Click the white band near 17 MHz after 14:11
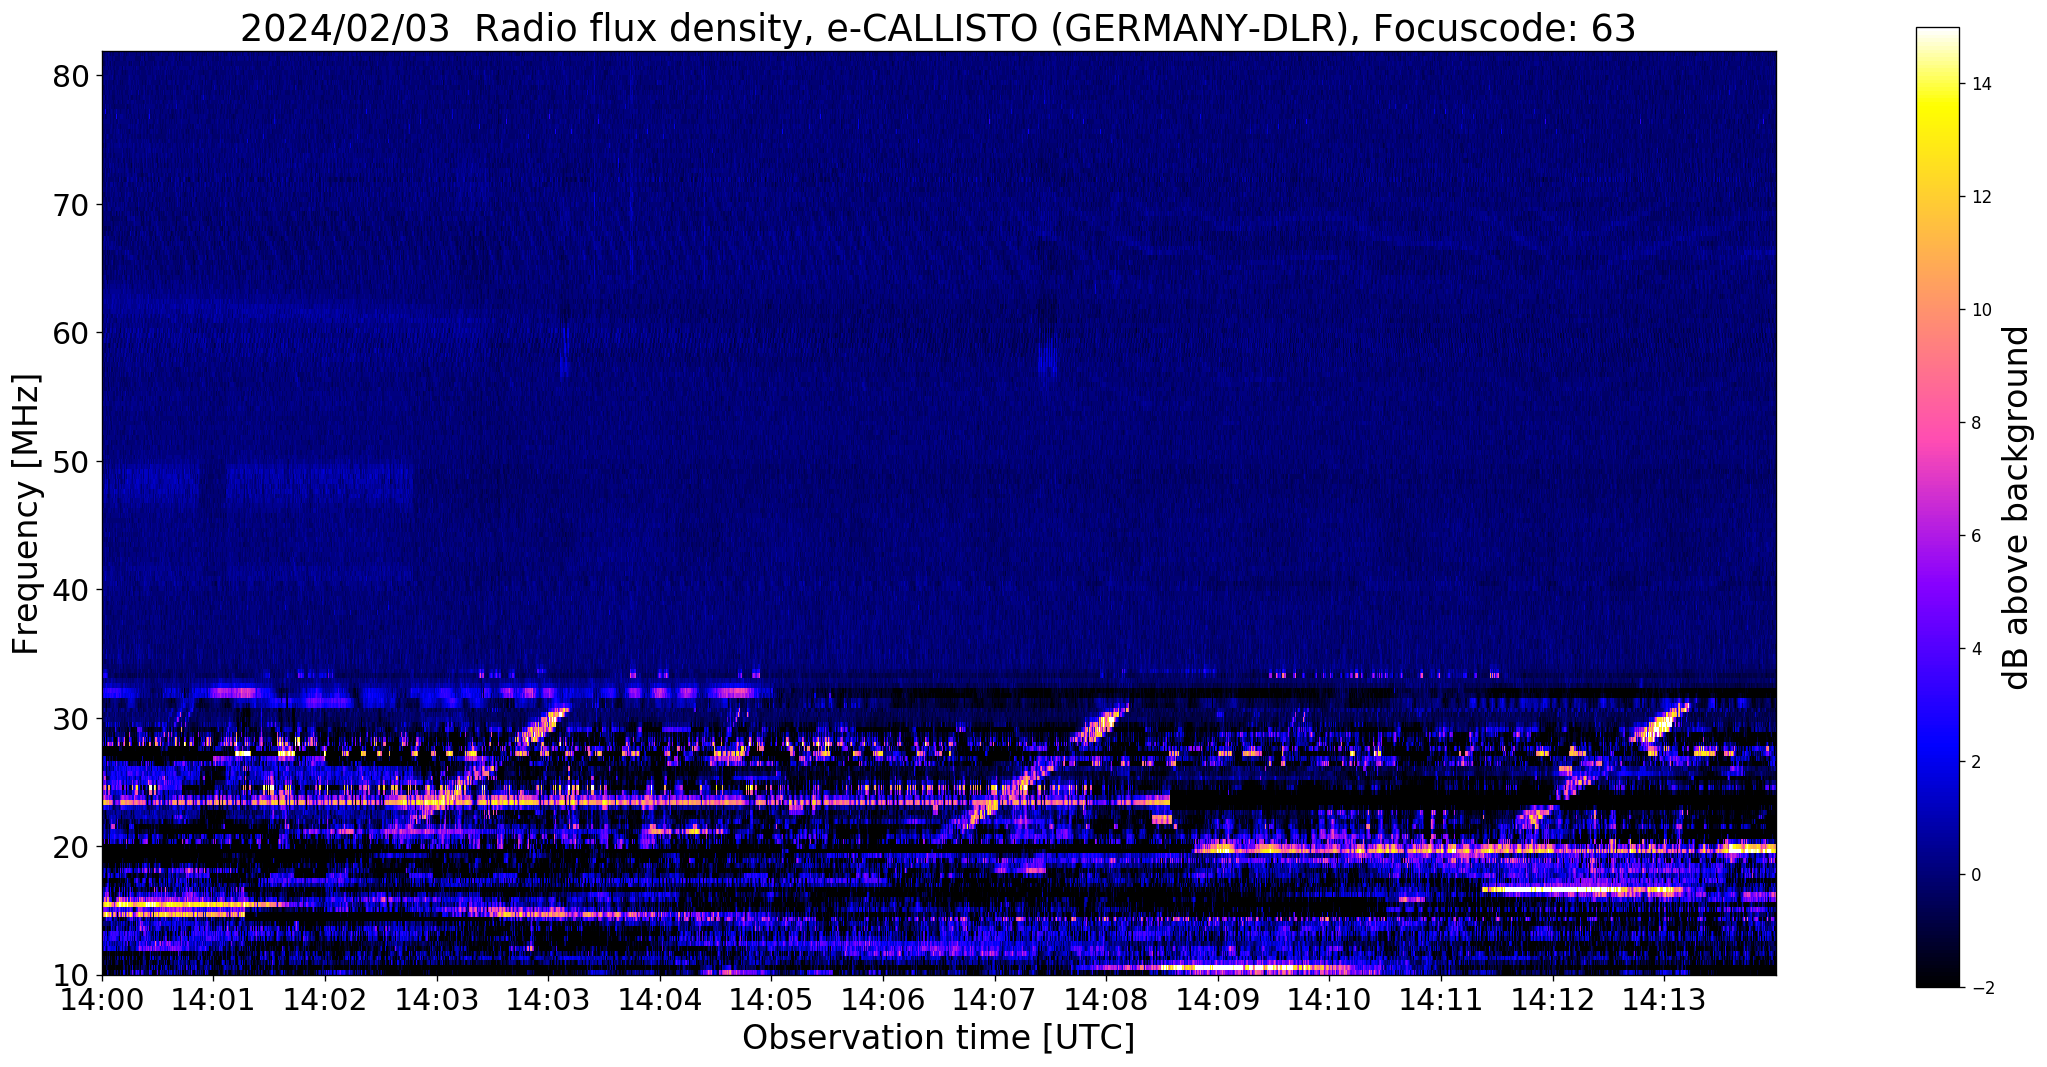 pyautogui.click(x=1582, y=889)
